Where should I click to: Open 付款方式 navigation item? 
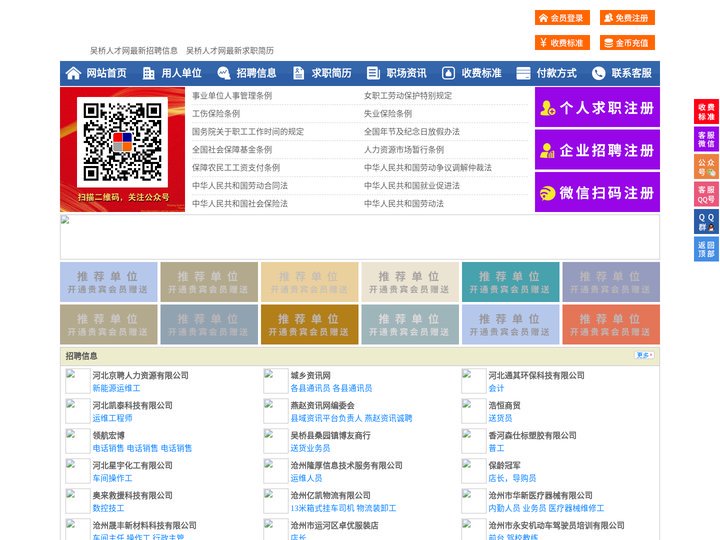click(557, 73)
